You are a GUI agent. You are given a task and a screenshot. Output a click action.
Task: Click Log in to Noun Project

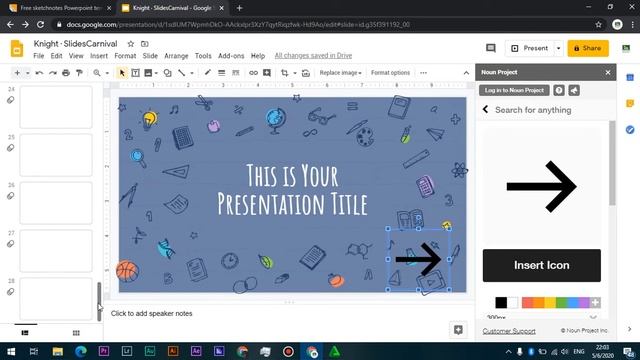point(514,90)
